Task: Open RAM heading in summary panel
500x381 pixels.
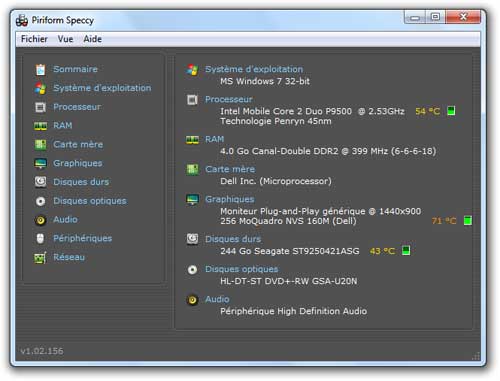Action: (x=214, y=139)
